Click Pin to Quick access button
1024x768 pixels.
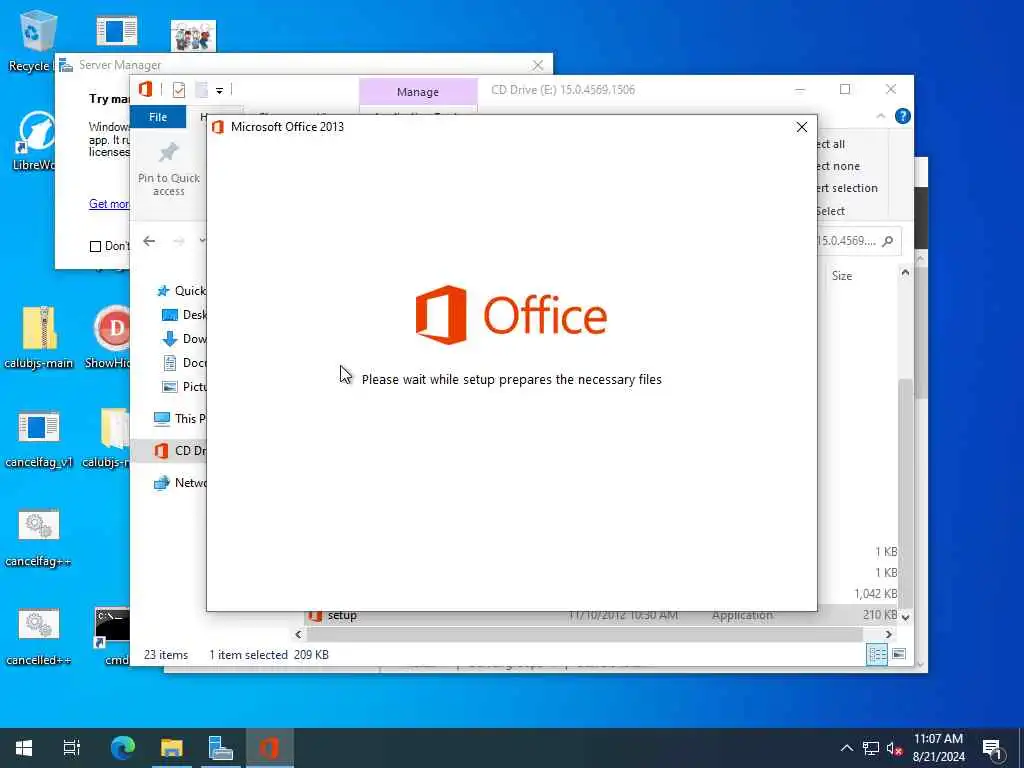pos(168,169)
